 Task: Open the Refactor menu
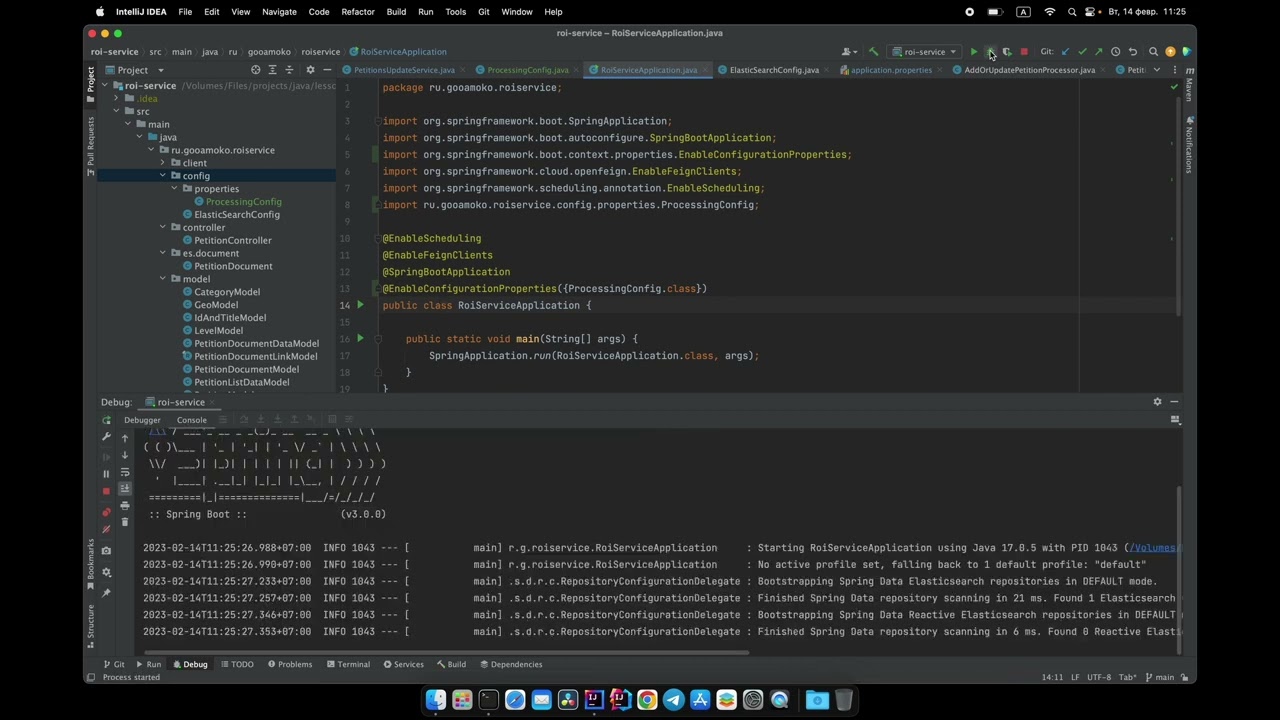pos(358,12)
